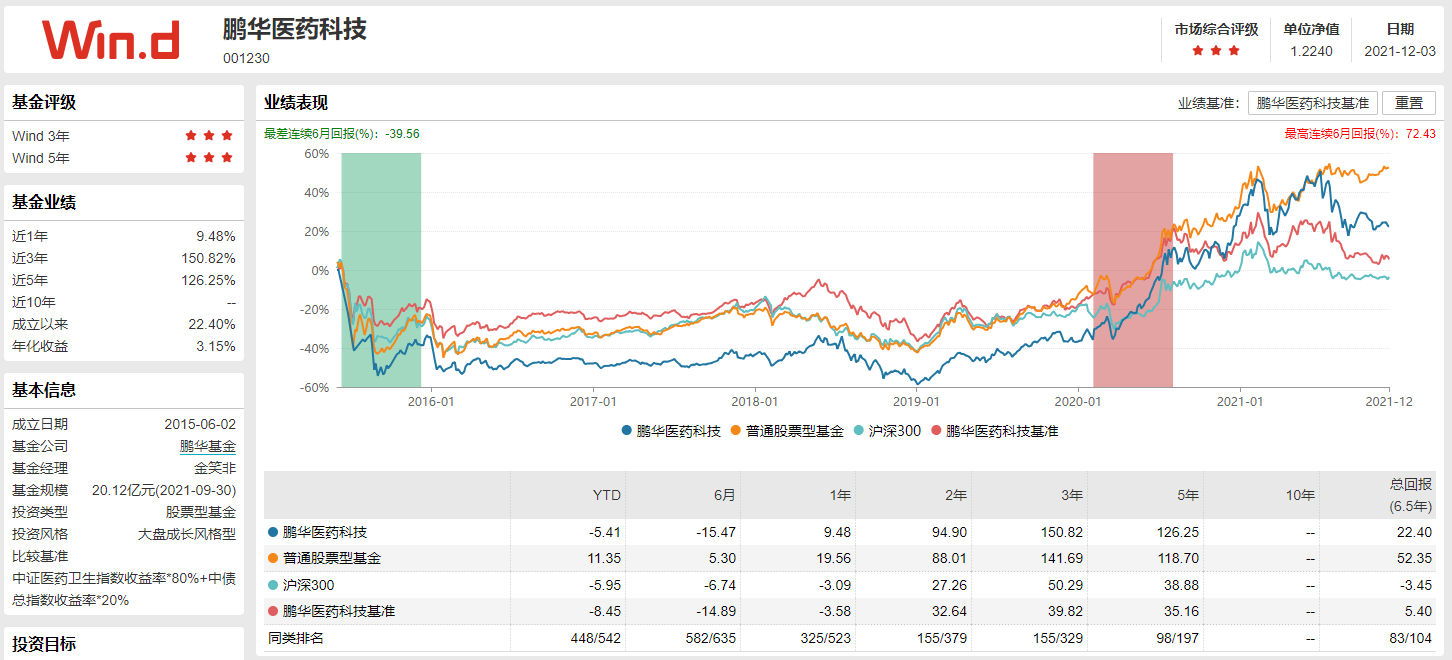This screenshot has height=660, width=1452.
Task: Click the 同类排名 row label
Action: pos(296,637)
